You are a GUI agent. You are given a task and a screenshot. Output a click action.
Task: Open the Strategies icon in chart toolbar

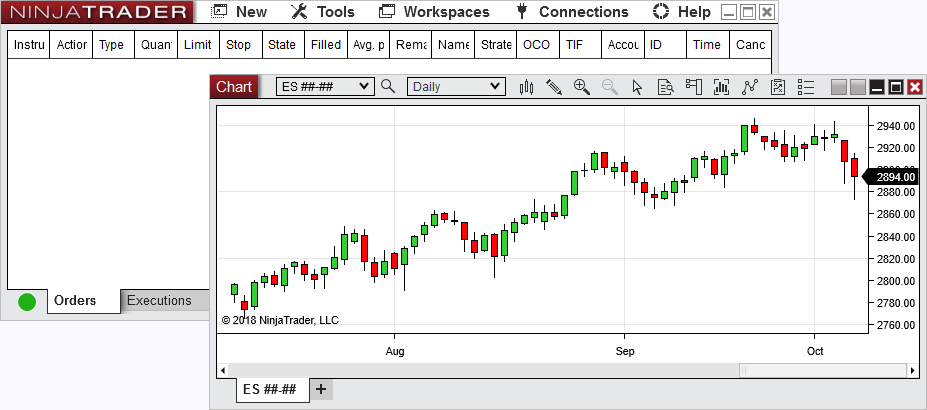pos(750,87)
